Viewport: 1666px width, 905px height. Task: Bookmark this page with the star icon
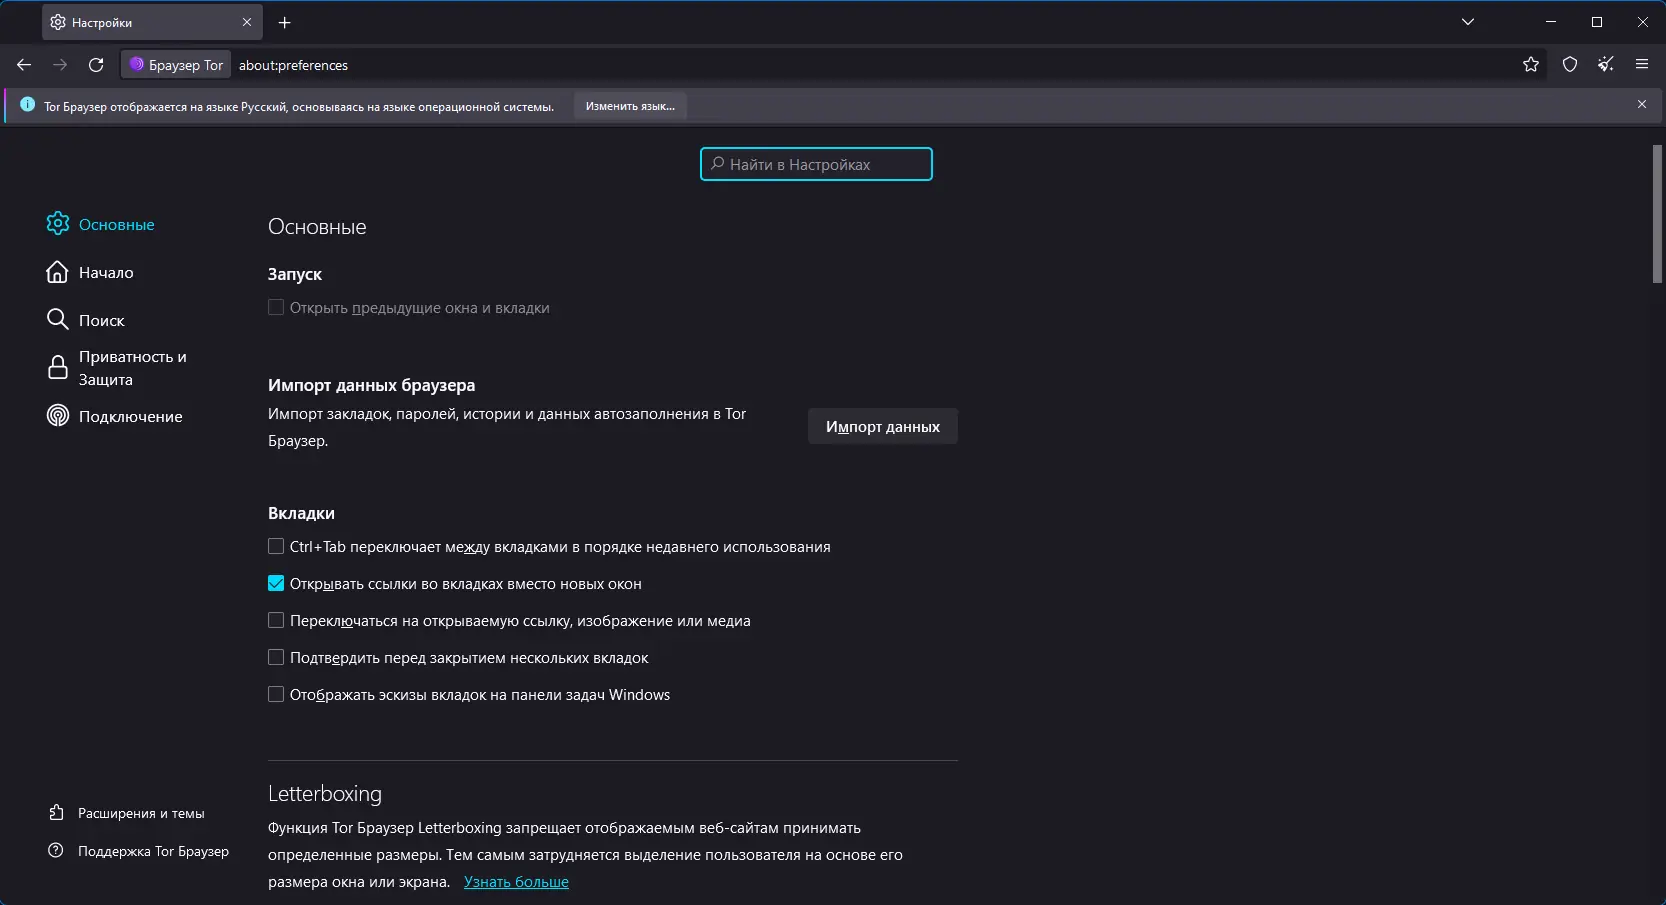[1531, 65]
